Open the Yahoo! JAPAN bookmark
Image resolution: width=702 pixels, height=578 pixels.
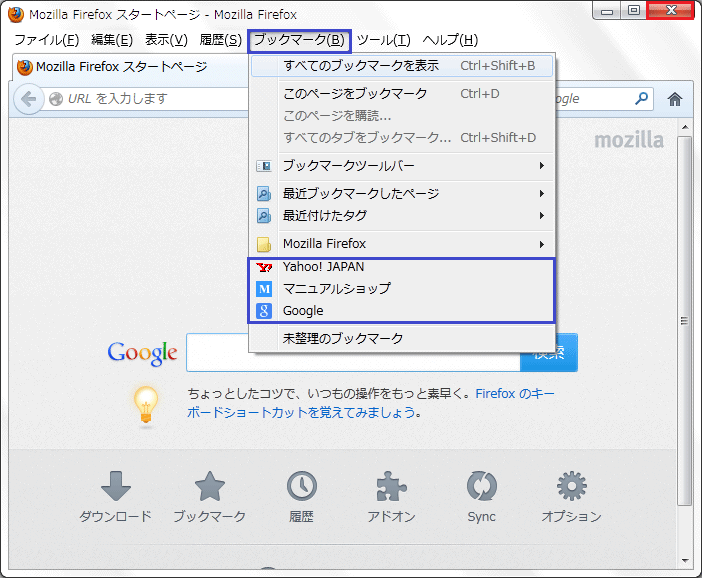(x=402, y=267)
